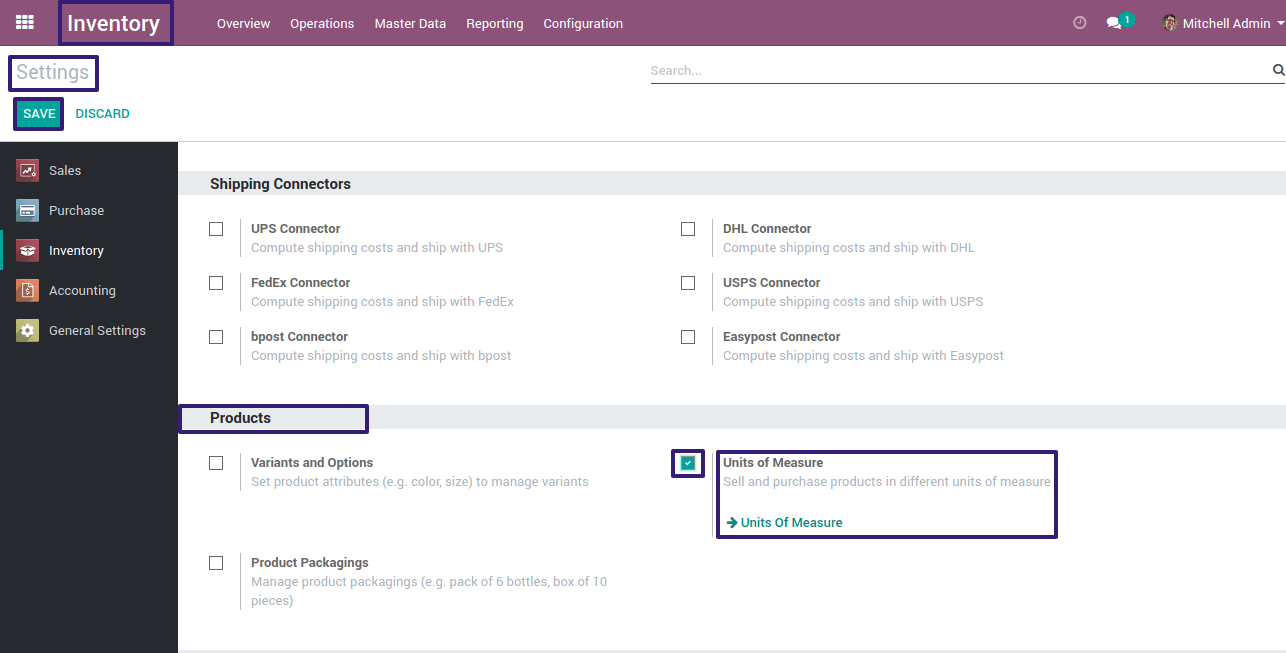Focus the Search settings field
Viewport: 1286px width, 653px height.
pyautogui.click(x=960, y=71)
